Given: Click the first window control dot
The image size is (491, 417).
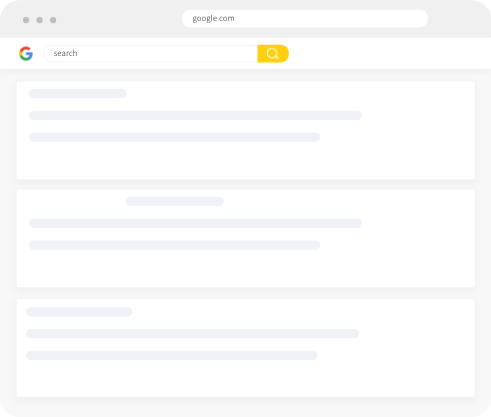Looking at the screenshot, I should coord(26,20).
